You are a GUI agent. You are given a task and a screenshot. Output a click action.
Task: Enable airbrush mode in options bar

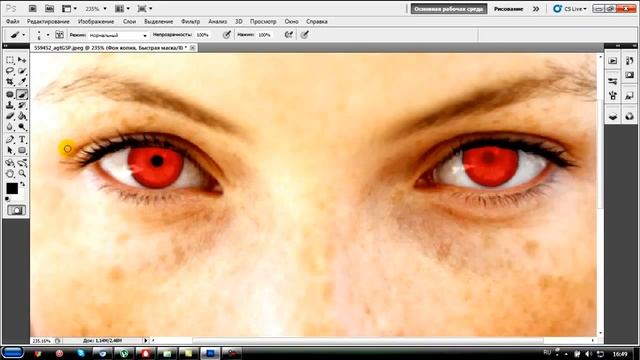click(x=289, y=35)
